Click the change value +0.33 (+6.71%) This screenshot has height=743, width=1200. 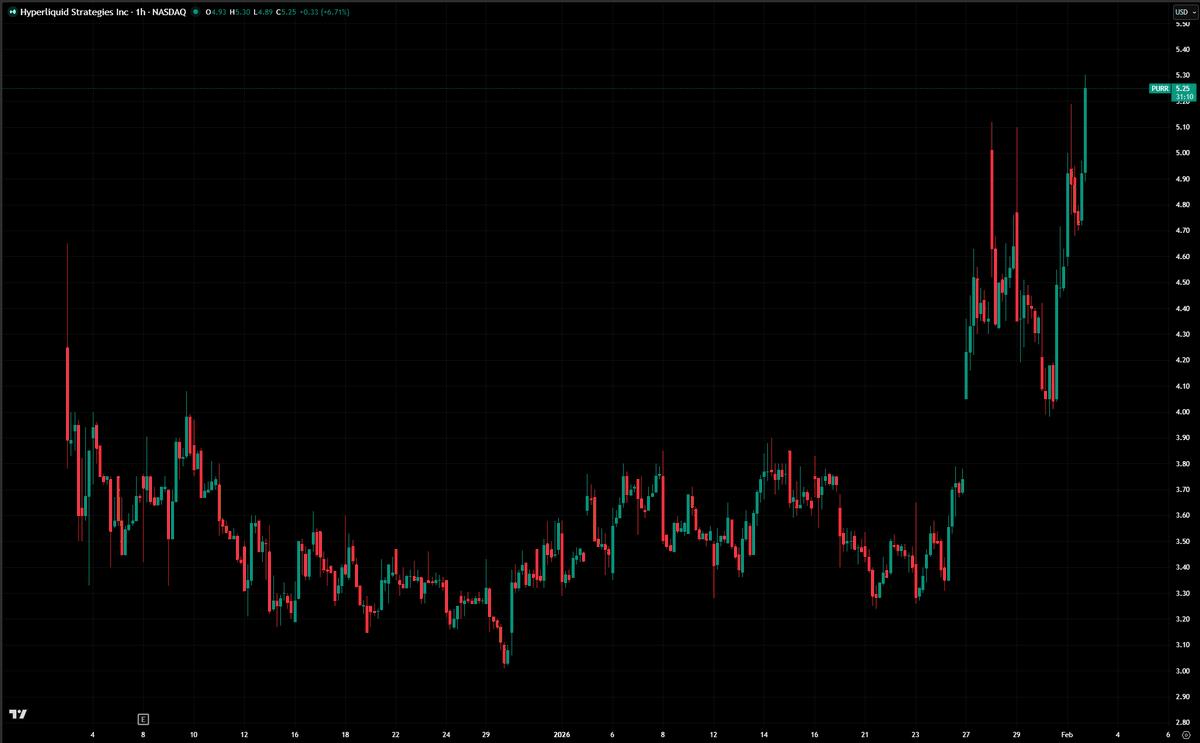[325, 12]
